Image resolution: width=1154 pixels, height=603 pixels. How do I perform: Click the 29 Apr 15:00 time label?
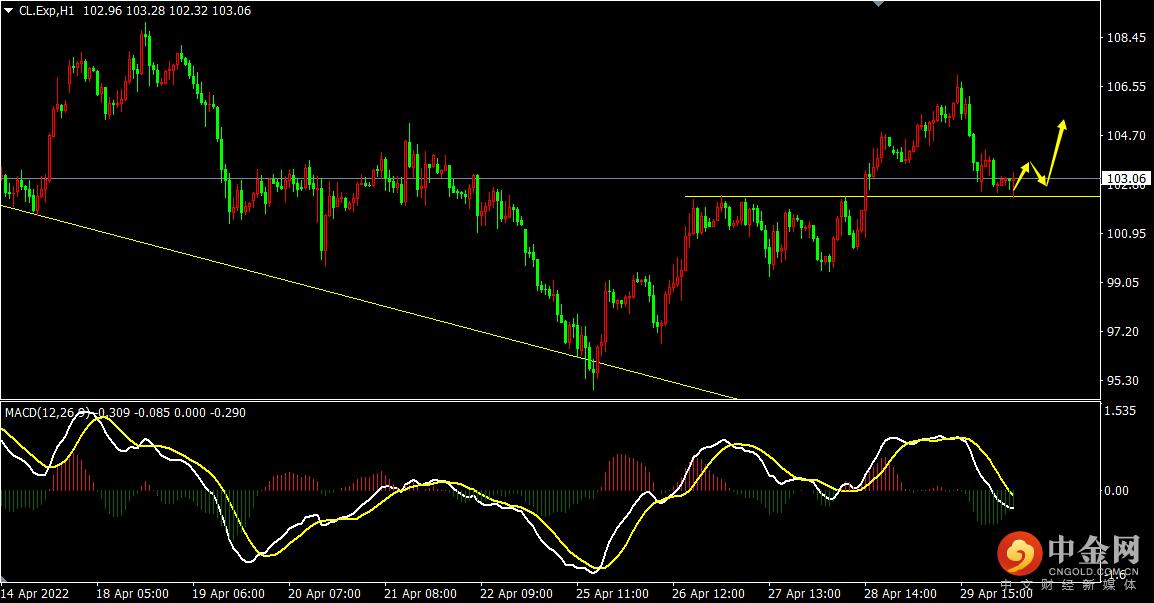(996, 593)
